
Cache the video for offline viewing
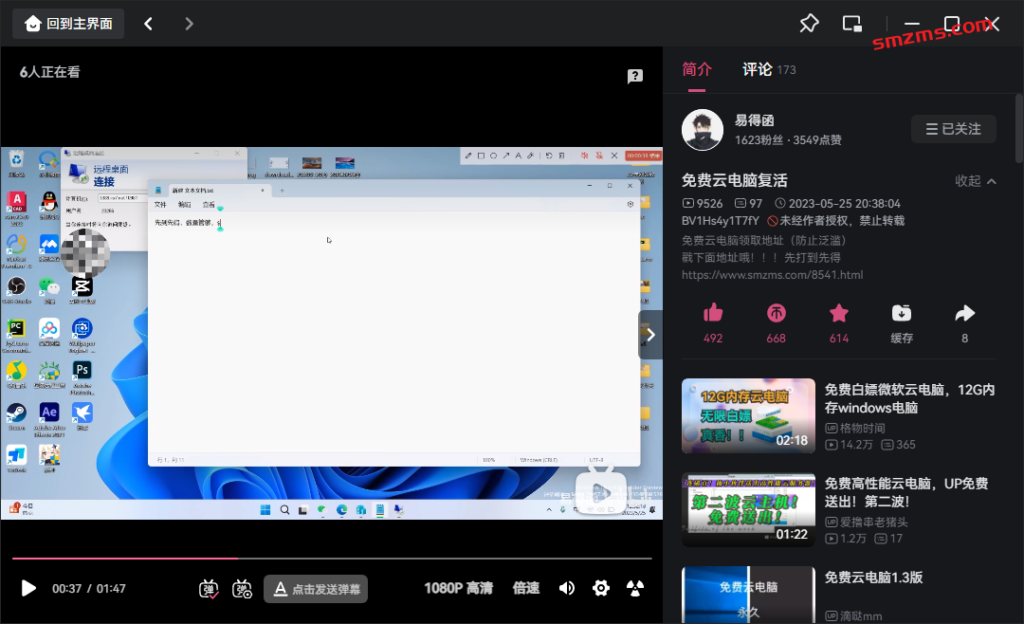pos(901,313)
